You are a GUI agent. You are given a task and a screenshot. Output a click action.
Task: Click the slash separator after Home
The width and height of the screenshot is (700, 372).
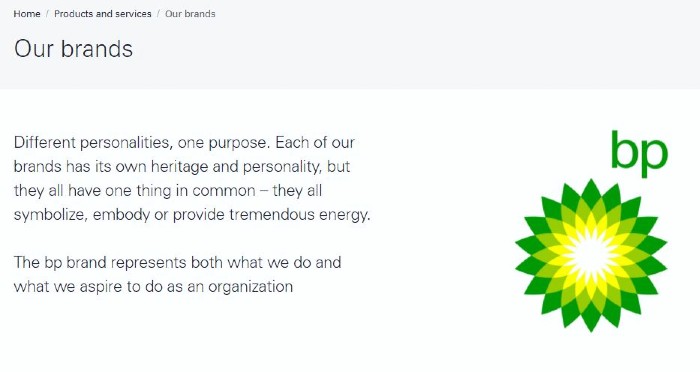[x=47, y=14]
